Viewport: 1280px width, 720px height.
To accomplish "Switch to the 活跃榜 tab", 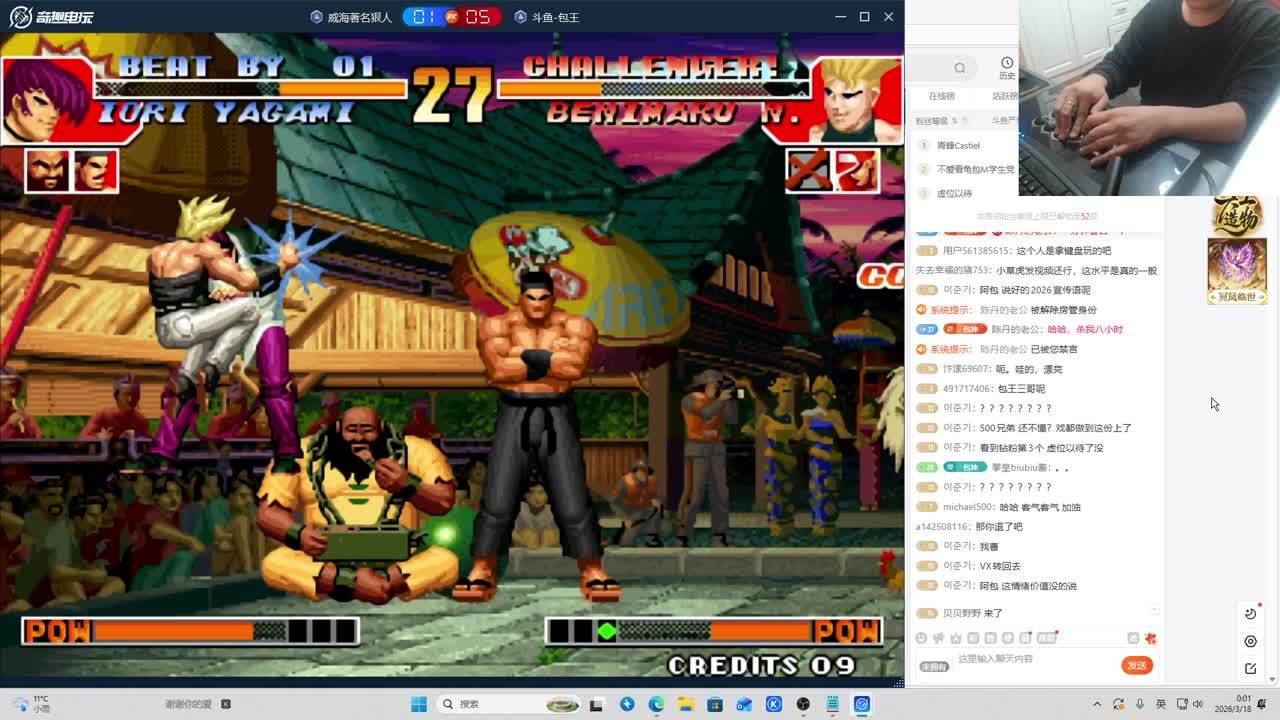I will 1003,96.
